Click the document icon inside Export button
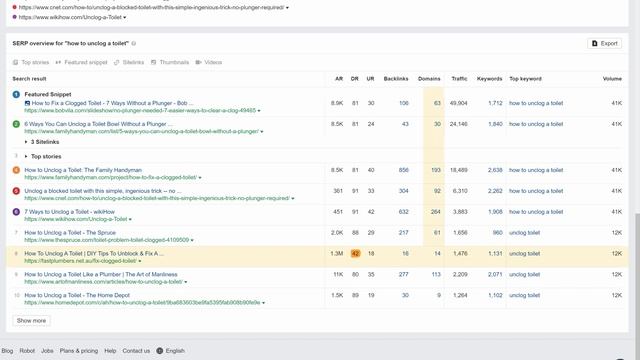 coord(595,43)
